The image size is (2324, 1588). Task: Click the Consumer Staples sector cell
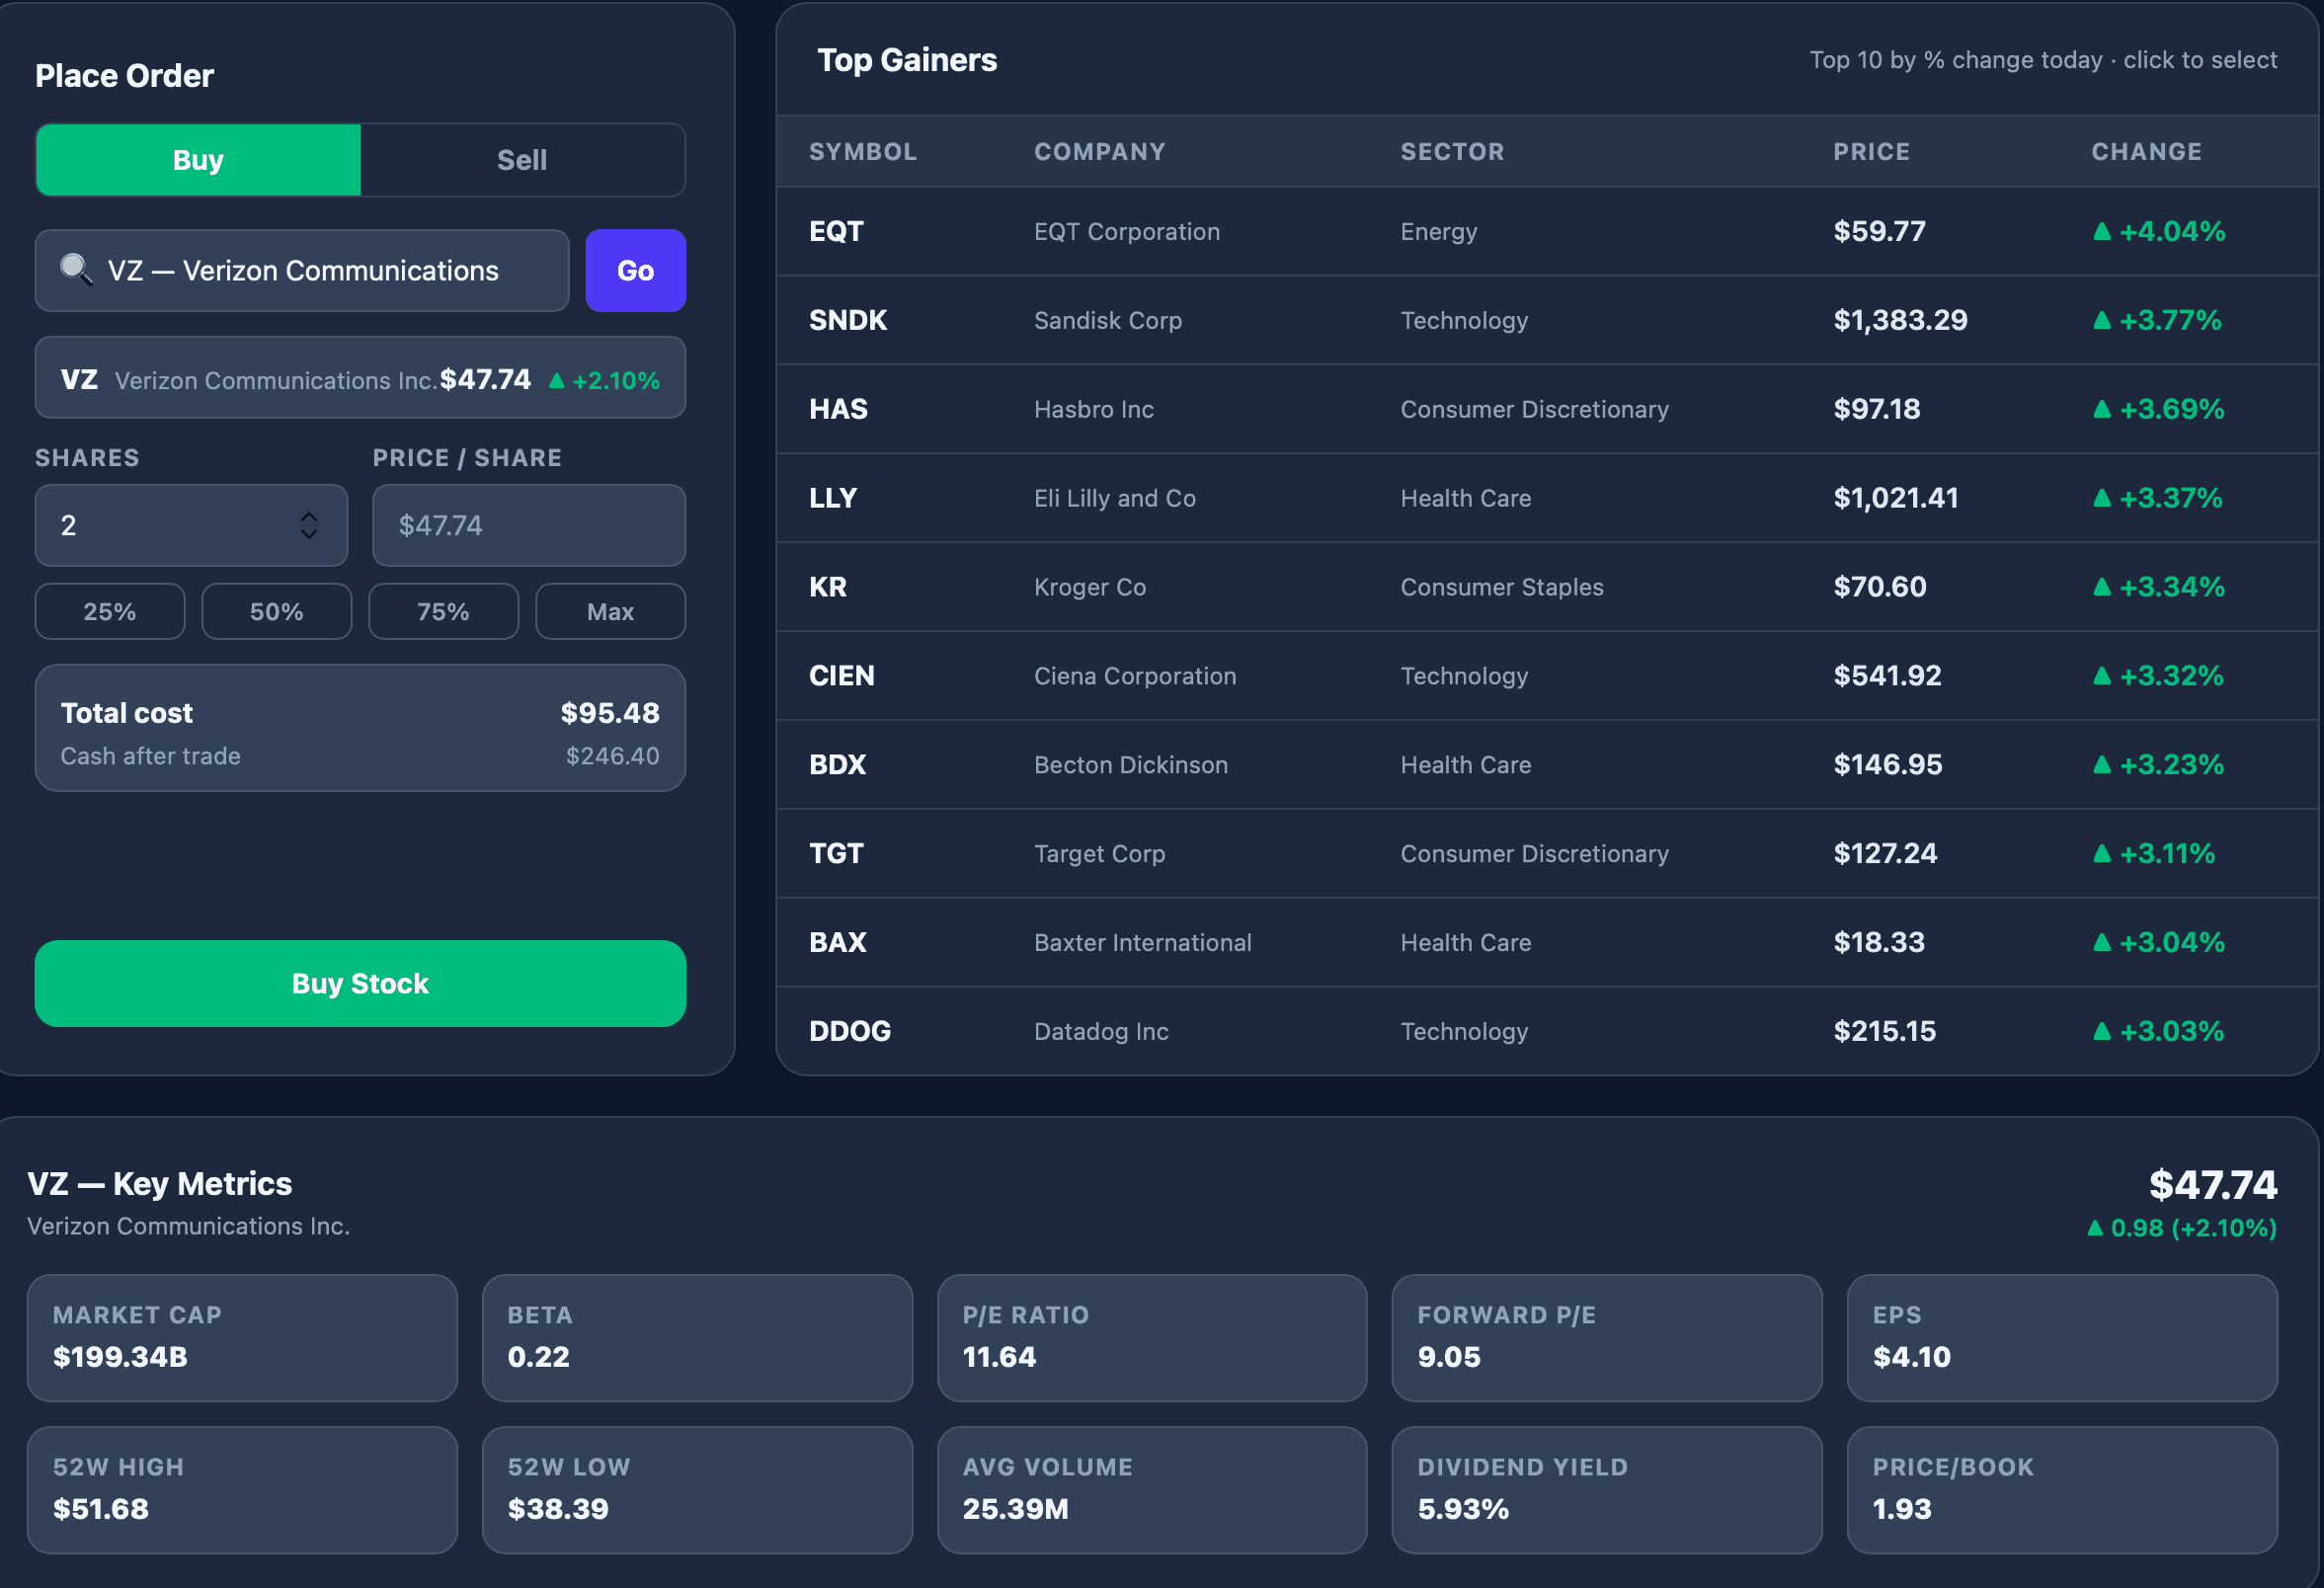coord(1502,588)
